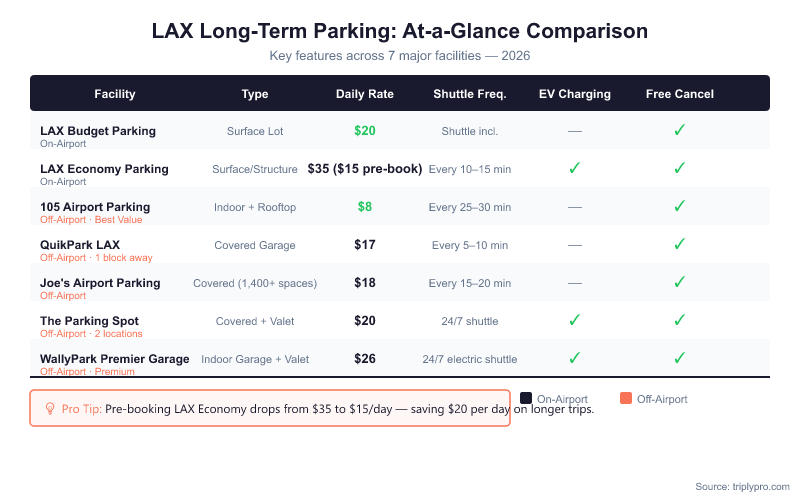
Task: Click the Free Cancel checkmark for QuikPark LAX
Action: 679,244
